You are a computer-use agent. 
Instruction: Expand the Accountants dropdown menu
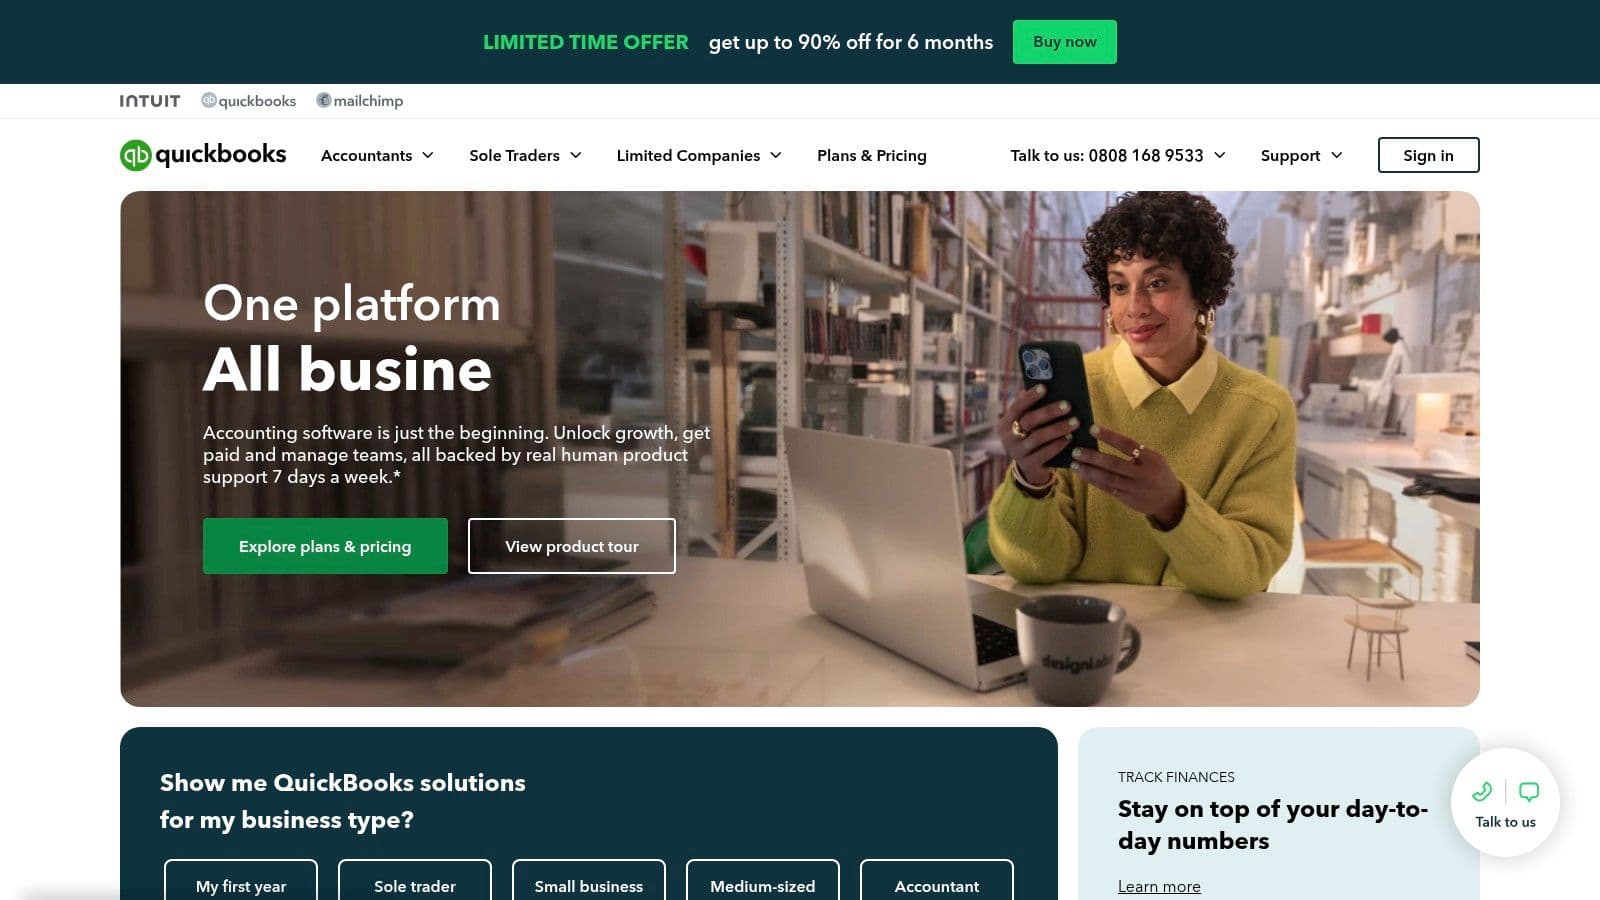pos(377,155)
